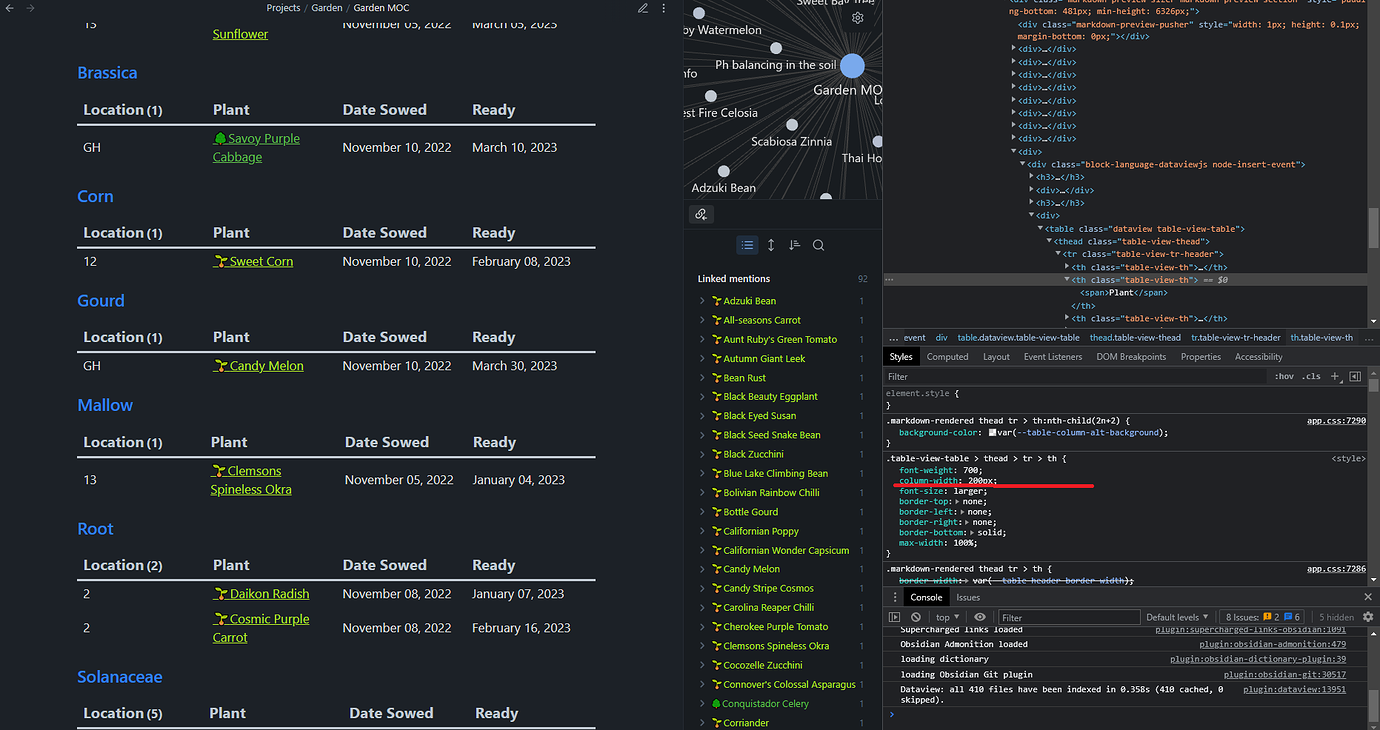Open the note's more options menu
Viewport: 1380px width, 730px height.
point(664,8)
